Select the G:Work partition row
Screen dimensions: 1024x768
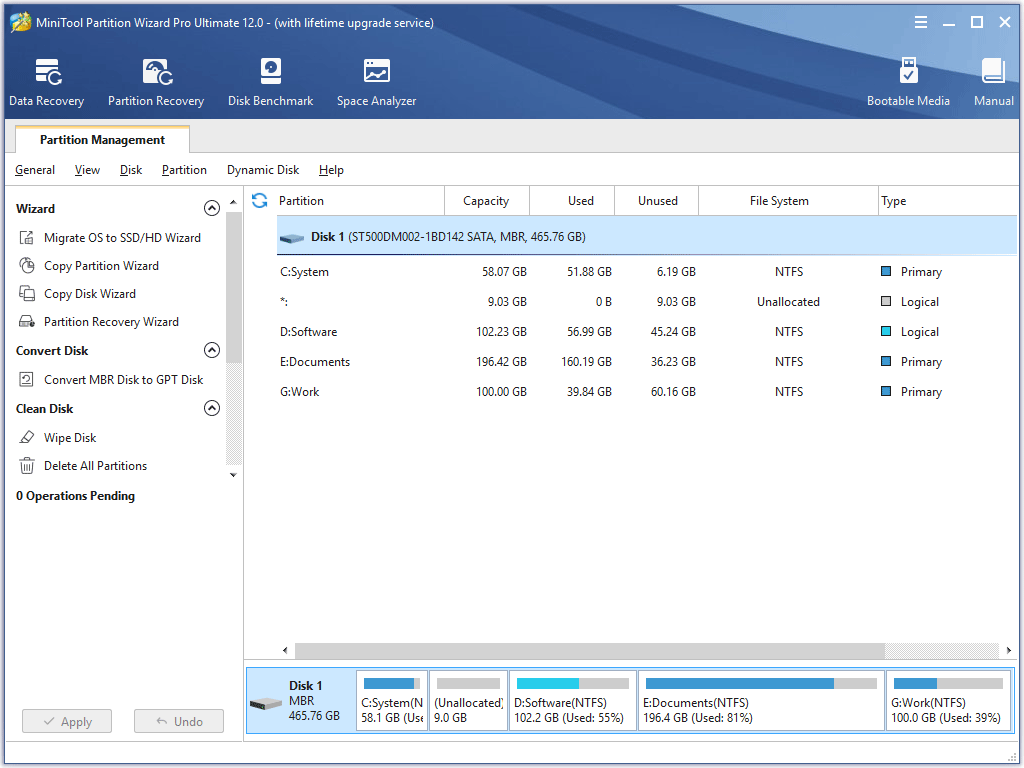[647, 392]
